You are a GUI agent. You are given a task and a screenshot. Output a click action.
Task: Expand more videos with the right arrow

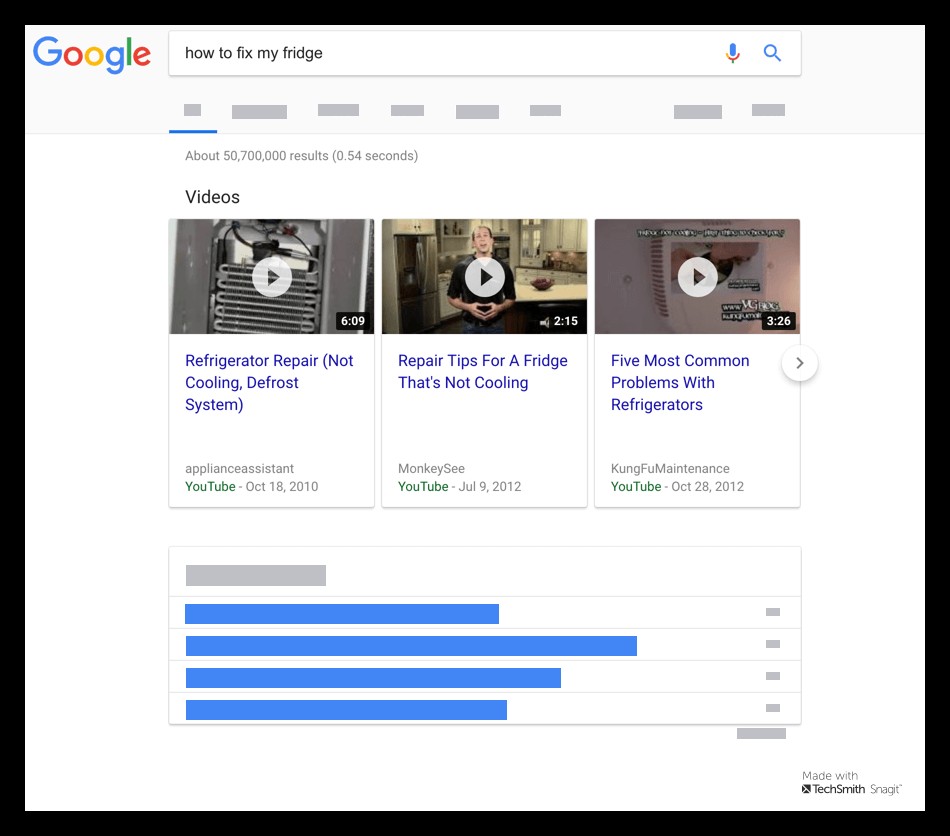point(800,364)
